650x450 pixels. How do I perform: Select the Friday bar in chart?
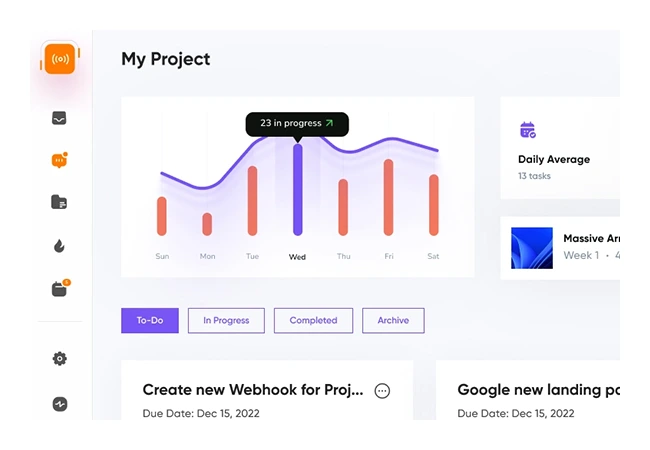389,197
